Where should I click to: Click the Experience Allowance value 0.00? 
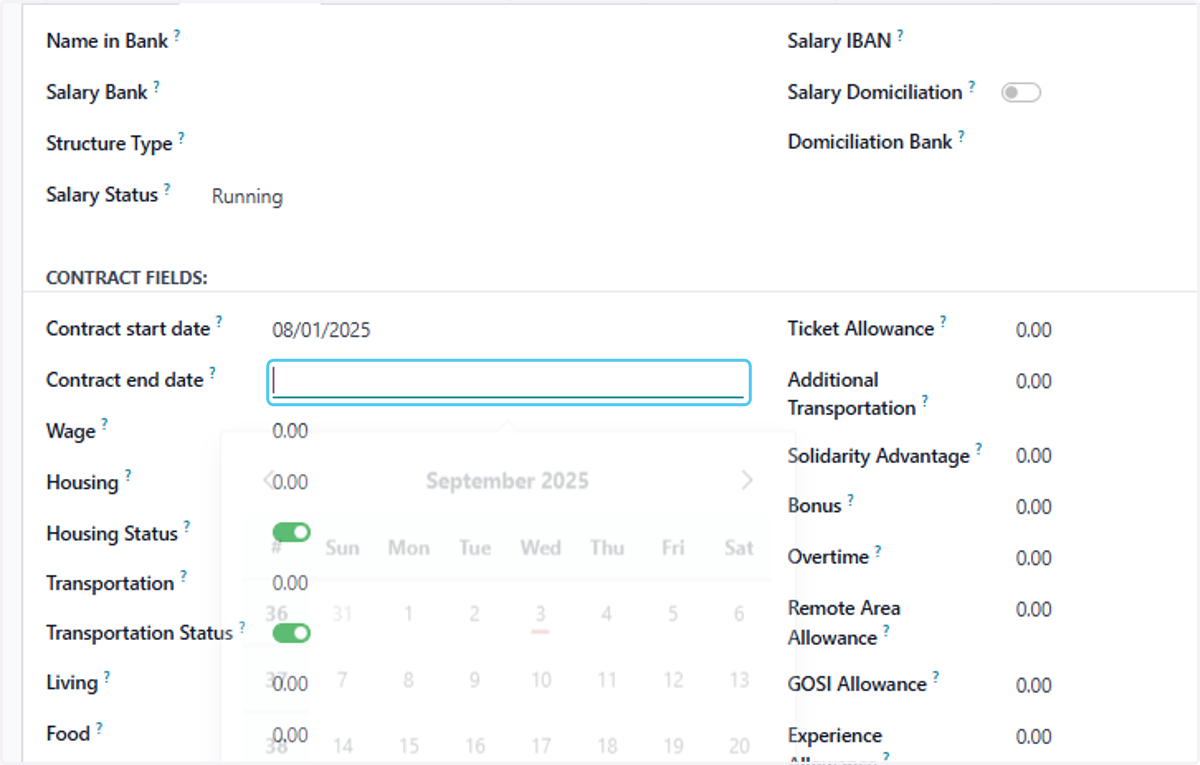coord(1033,737)
